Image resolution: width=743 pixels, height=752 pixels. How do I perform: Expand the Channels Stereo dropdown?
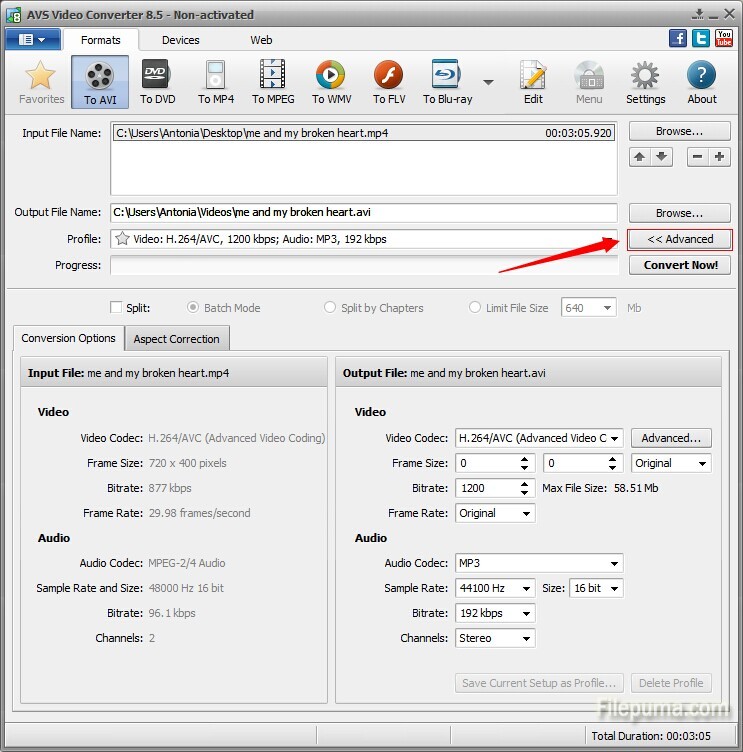526,638
